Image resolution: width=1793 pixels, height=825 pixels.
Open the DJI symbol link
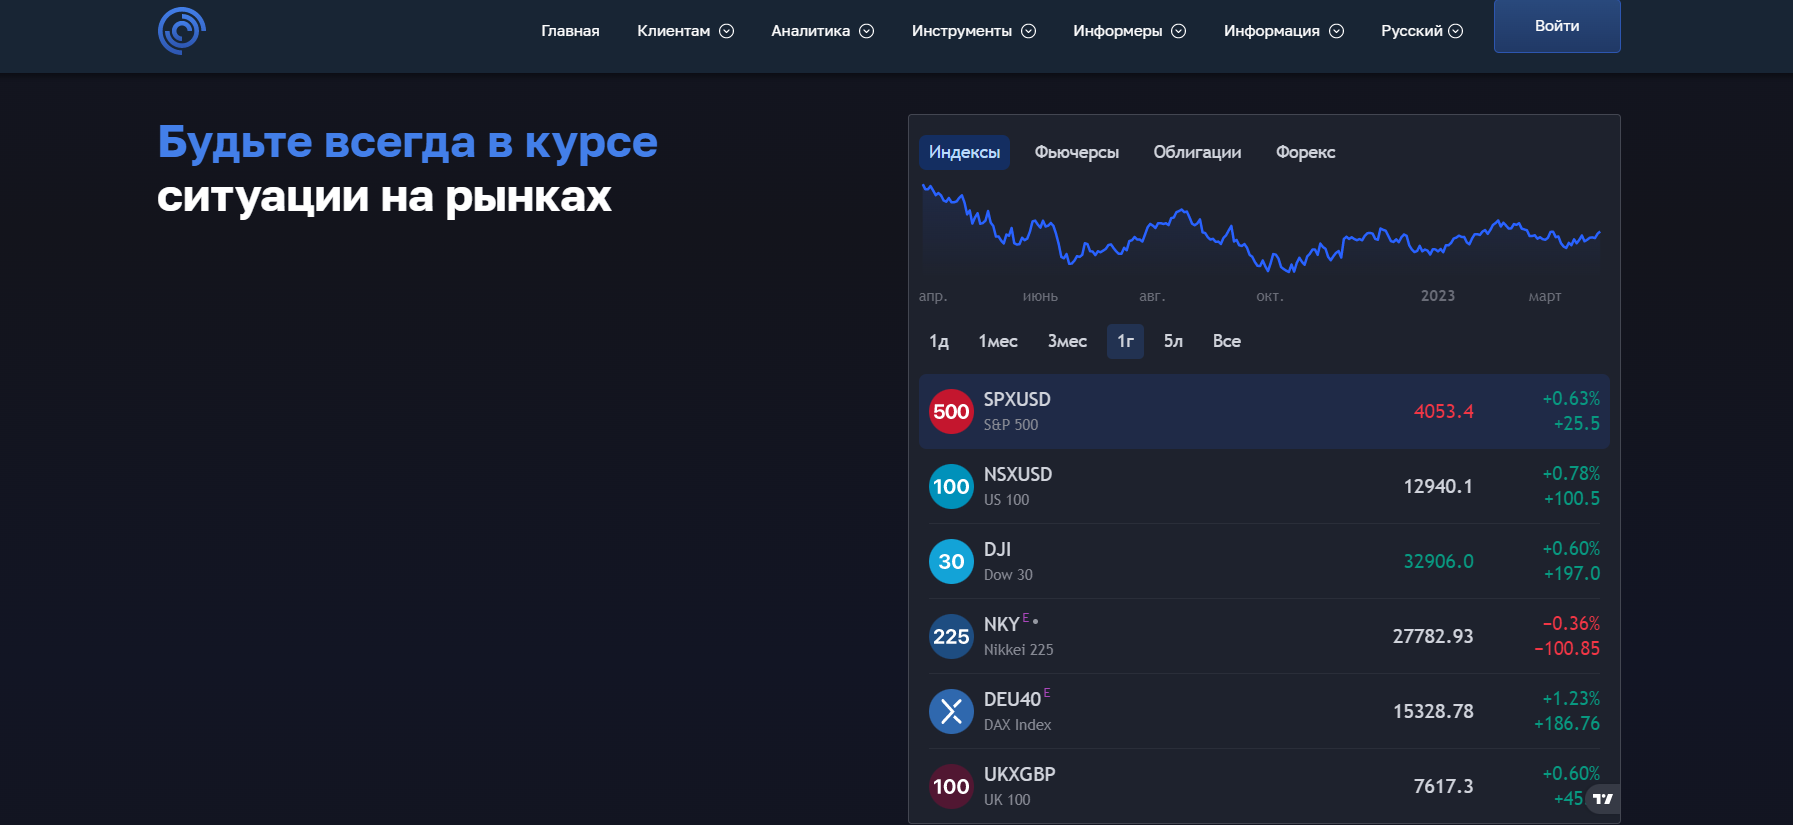coord(997,549)
